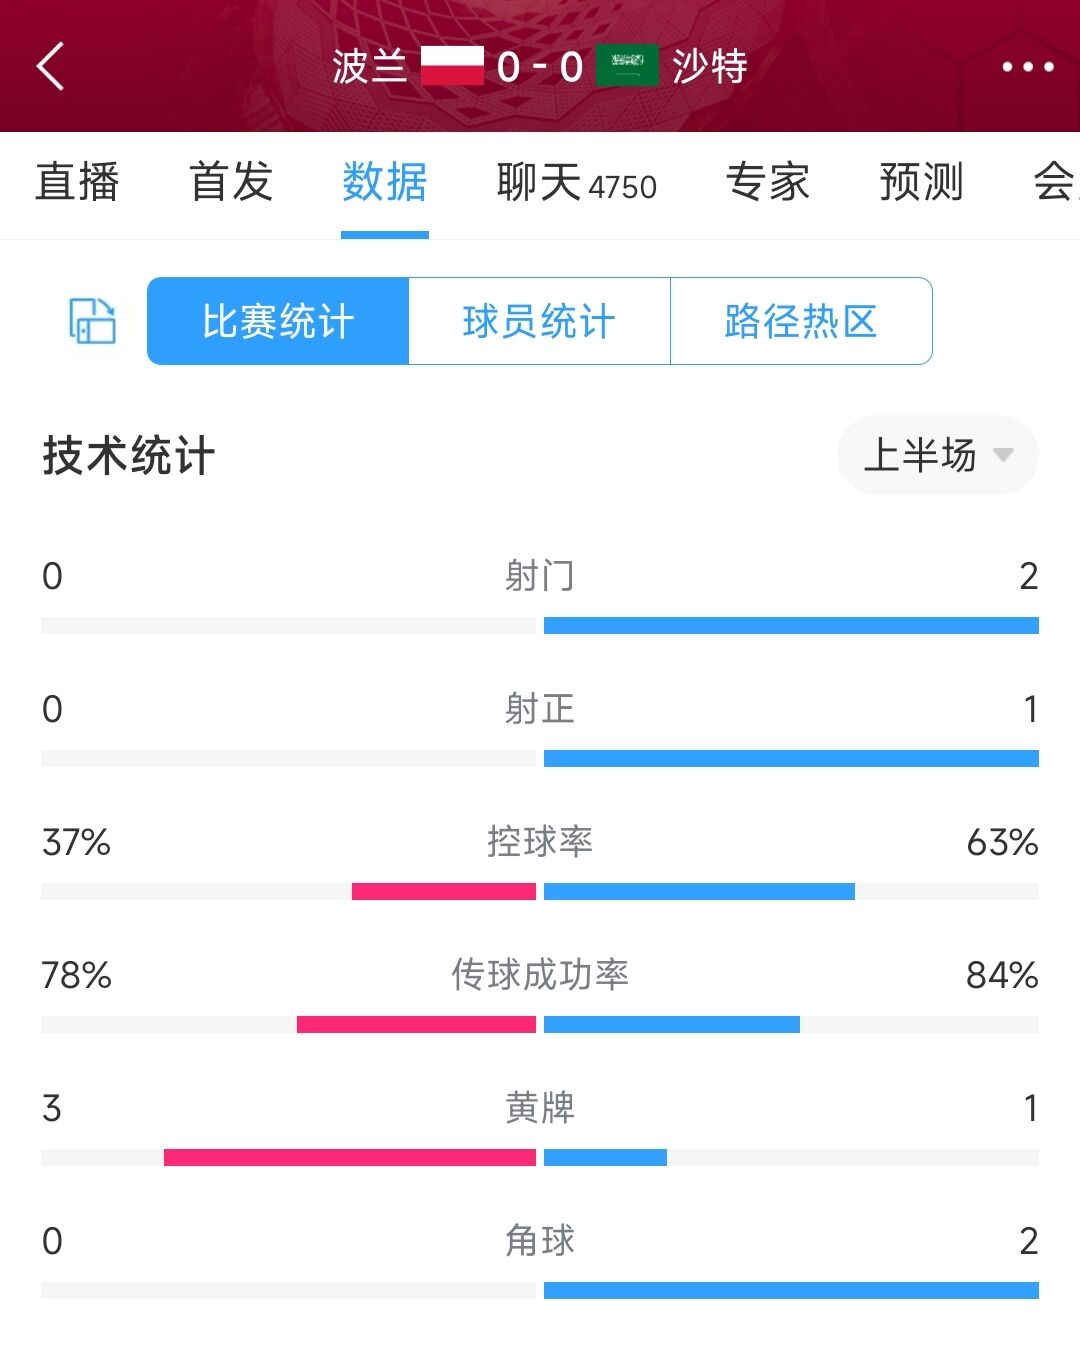
Task: Switch to the 首发 tab
Action: click(231, 182)
